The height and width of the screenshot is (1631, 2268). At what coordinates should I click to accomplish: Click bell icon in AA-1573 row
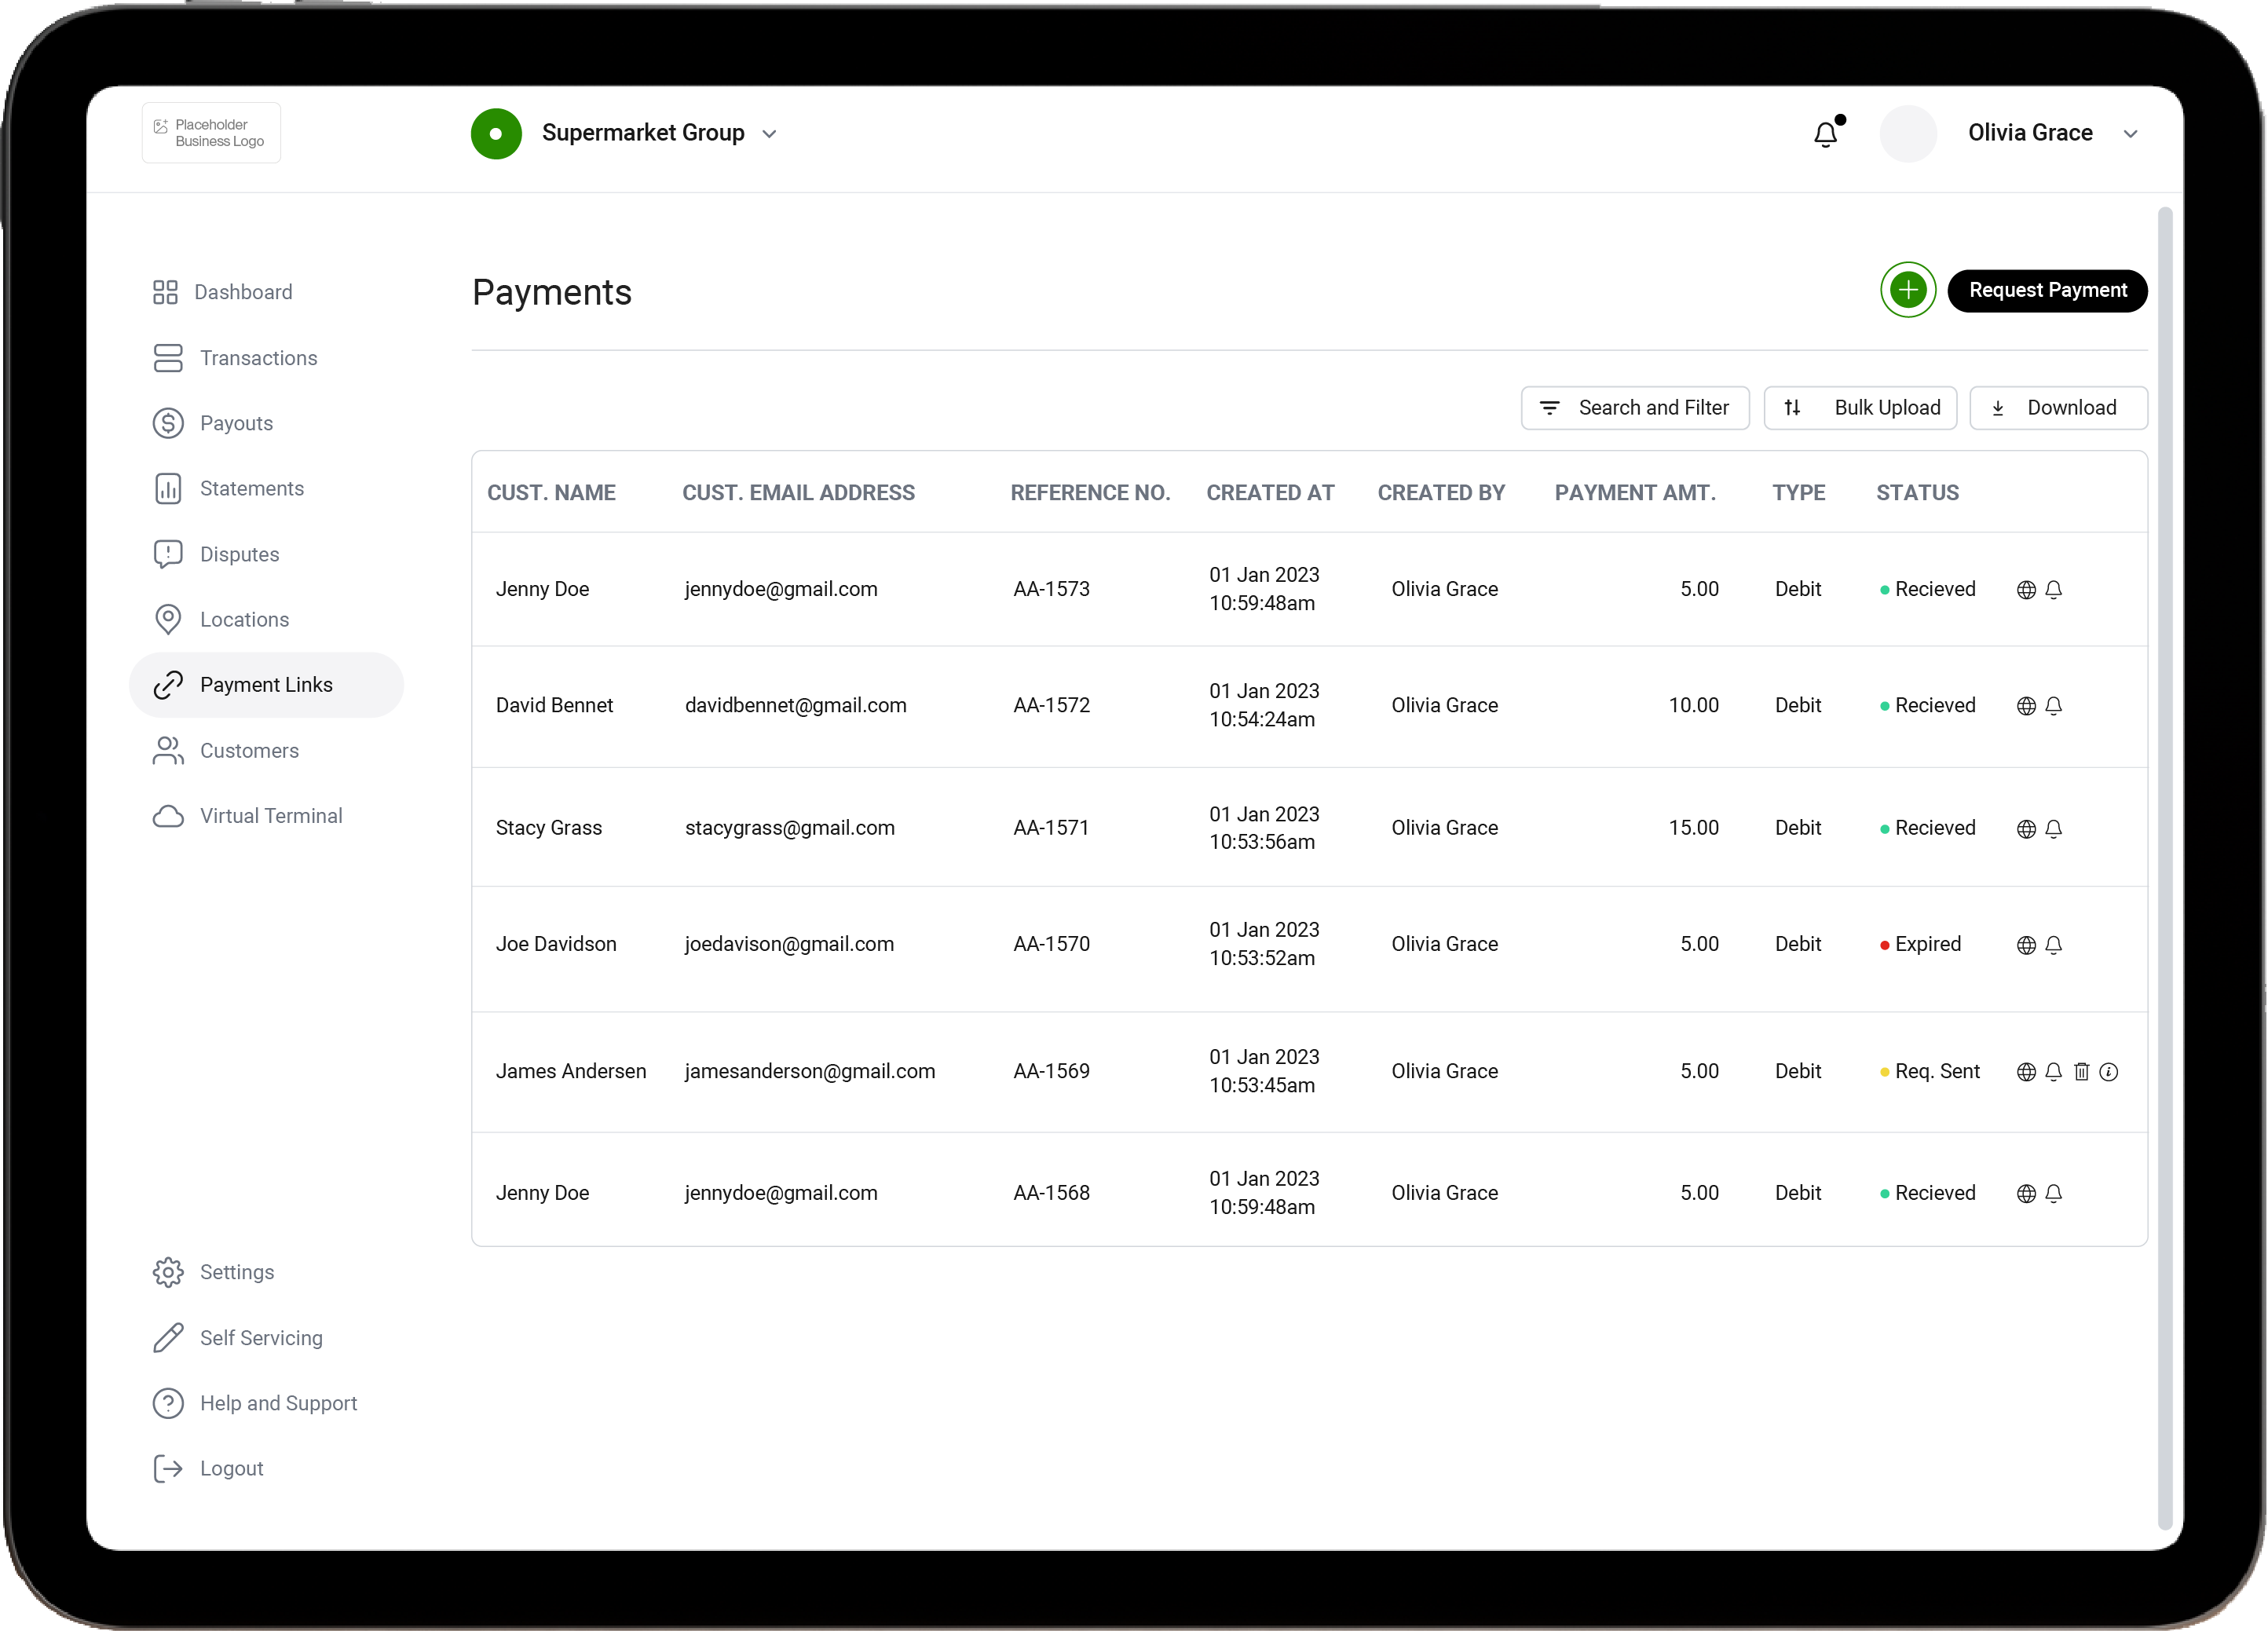point(2054,590)
